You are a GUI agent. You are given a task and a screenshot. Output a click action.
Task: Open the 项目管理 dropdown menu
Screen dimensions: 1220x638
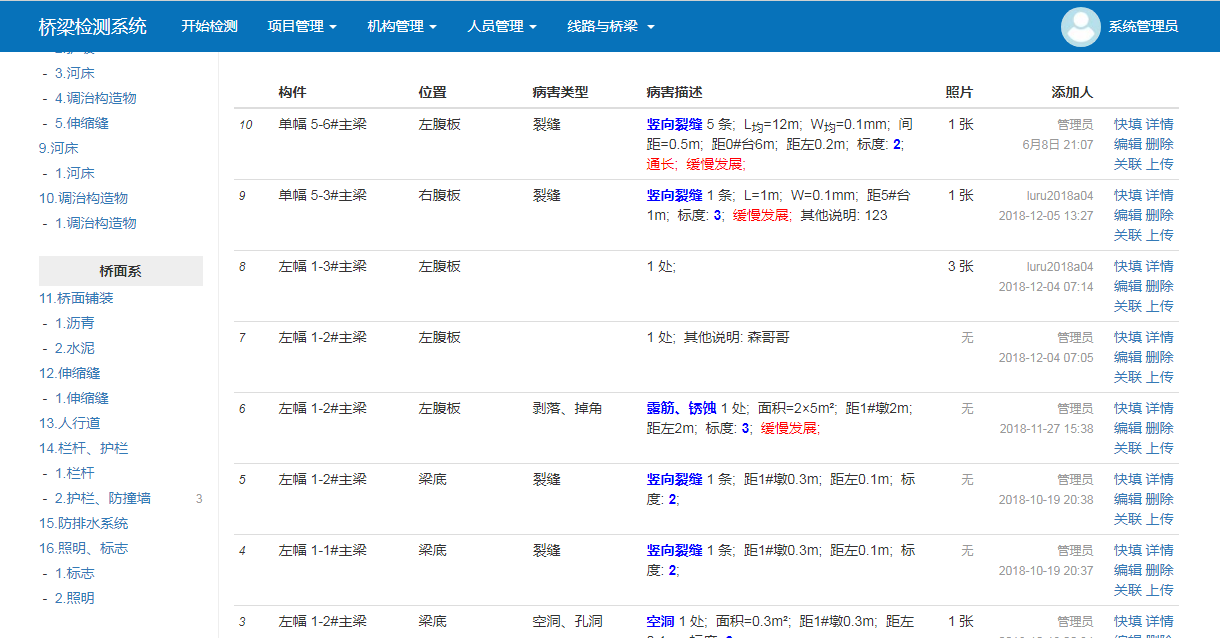[301, 27]
